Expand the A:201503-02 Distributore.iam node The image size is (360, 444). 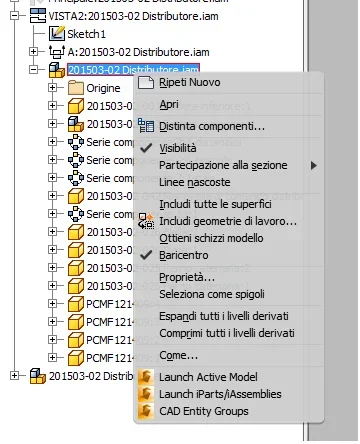tap(33, 51)
